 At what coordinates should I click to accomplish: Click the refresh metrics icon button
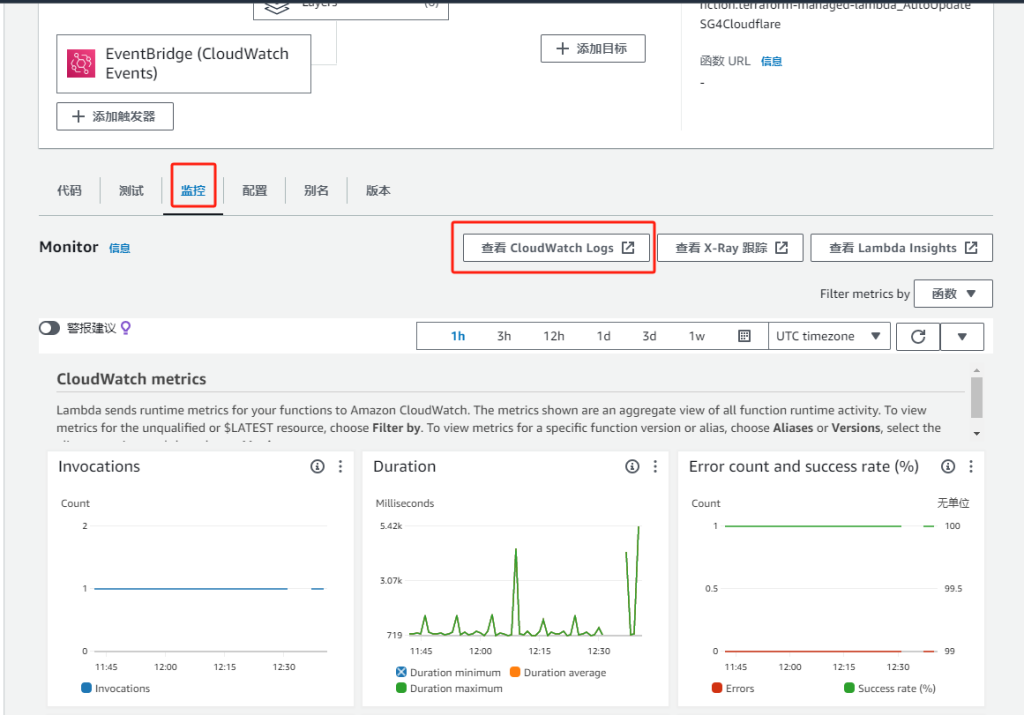click(x=917, y=337)
